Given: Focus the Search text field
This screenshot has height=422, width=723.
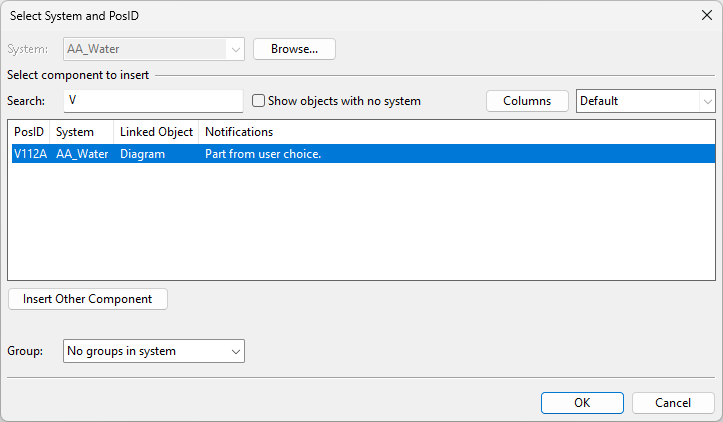Looking at the screenshot, I should [153, 101].
